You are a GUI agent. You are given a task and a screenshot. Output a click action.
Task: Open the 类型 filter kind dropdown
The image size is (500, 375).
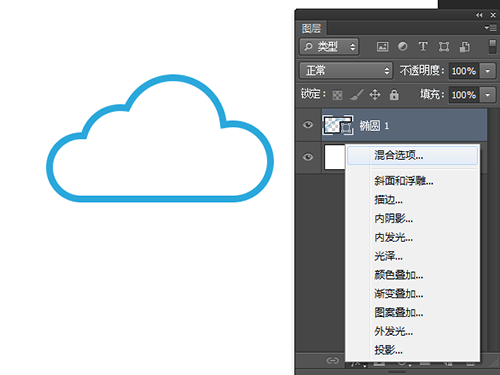[329, 47]
